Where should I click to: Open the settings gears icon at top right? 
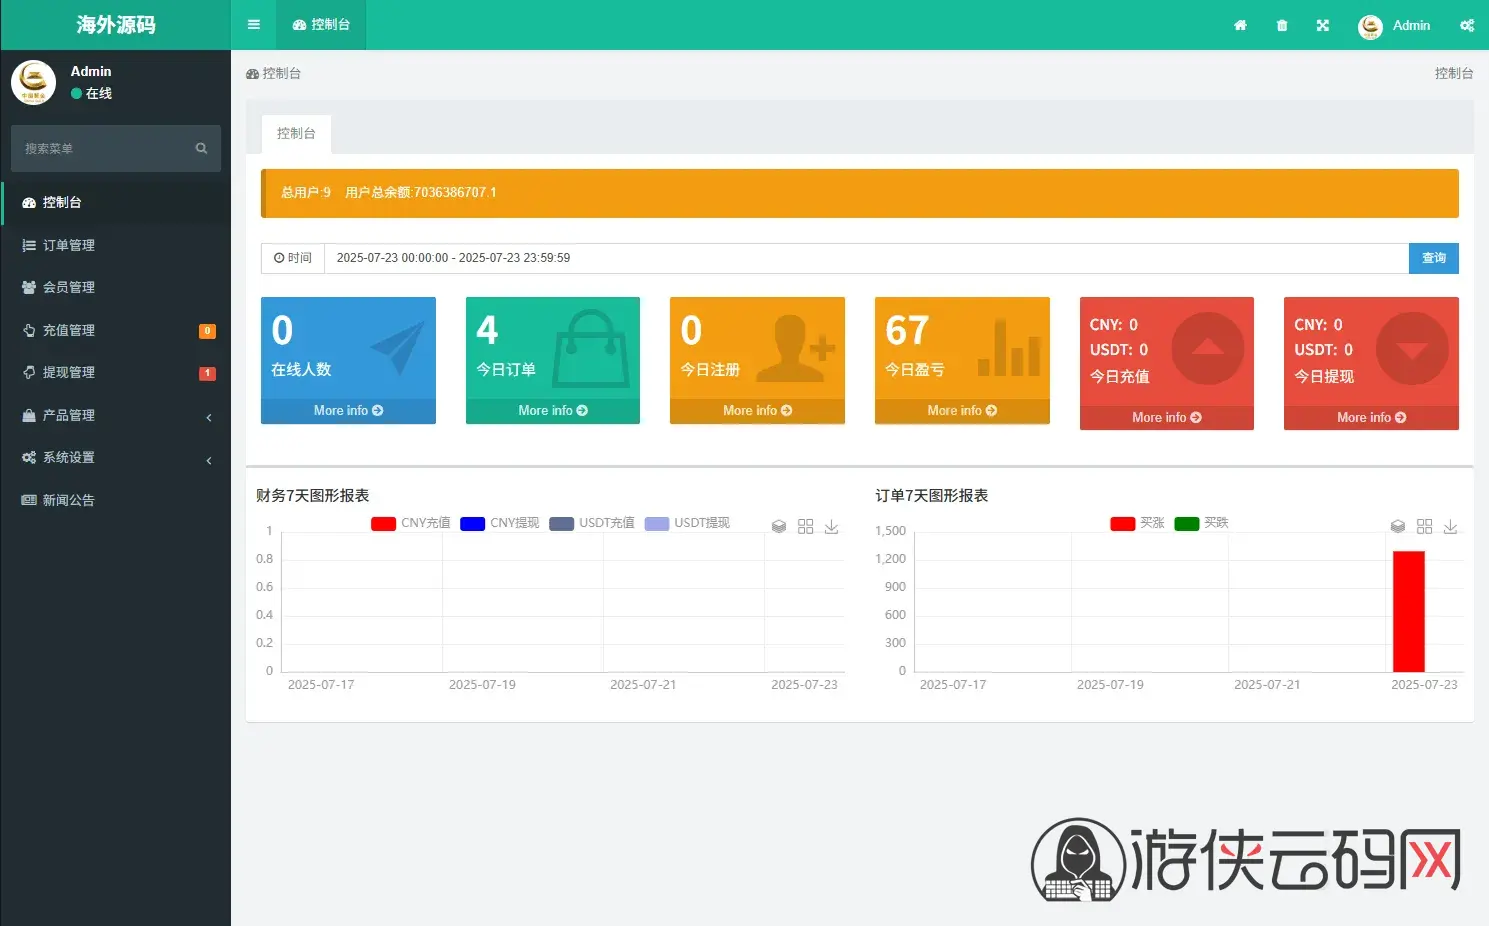pyautogui.click(x=1467, y=25)
